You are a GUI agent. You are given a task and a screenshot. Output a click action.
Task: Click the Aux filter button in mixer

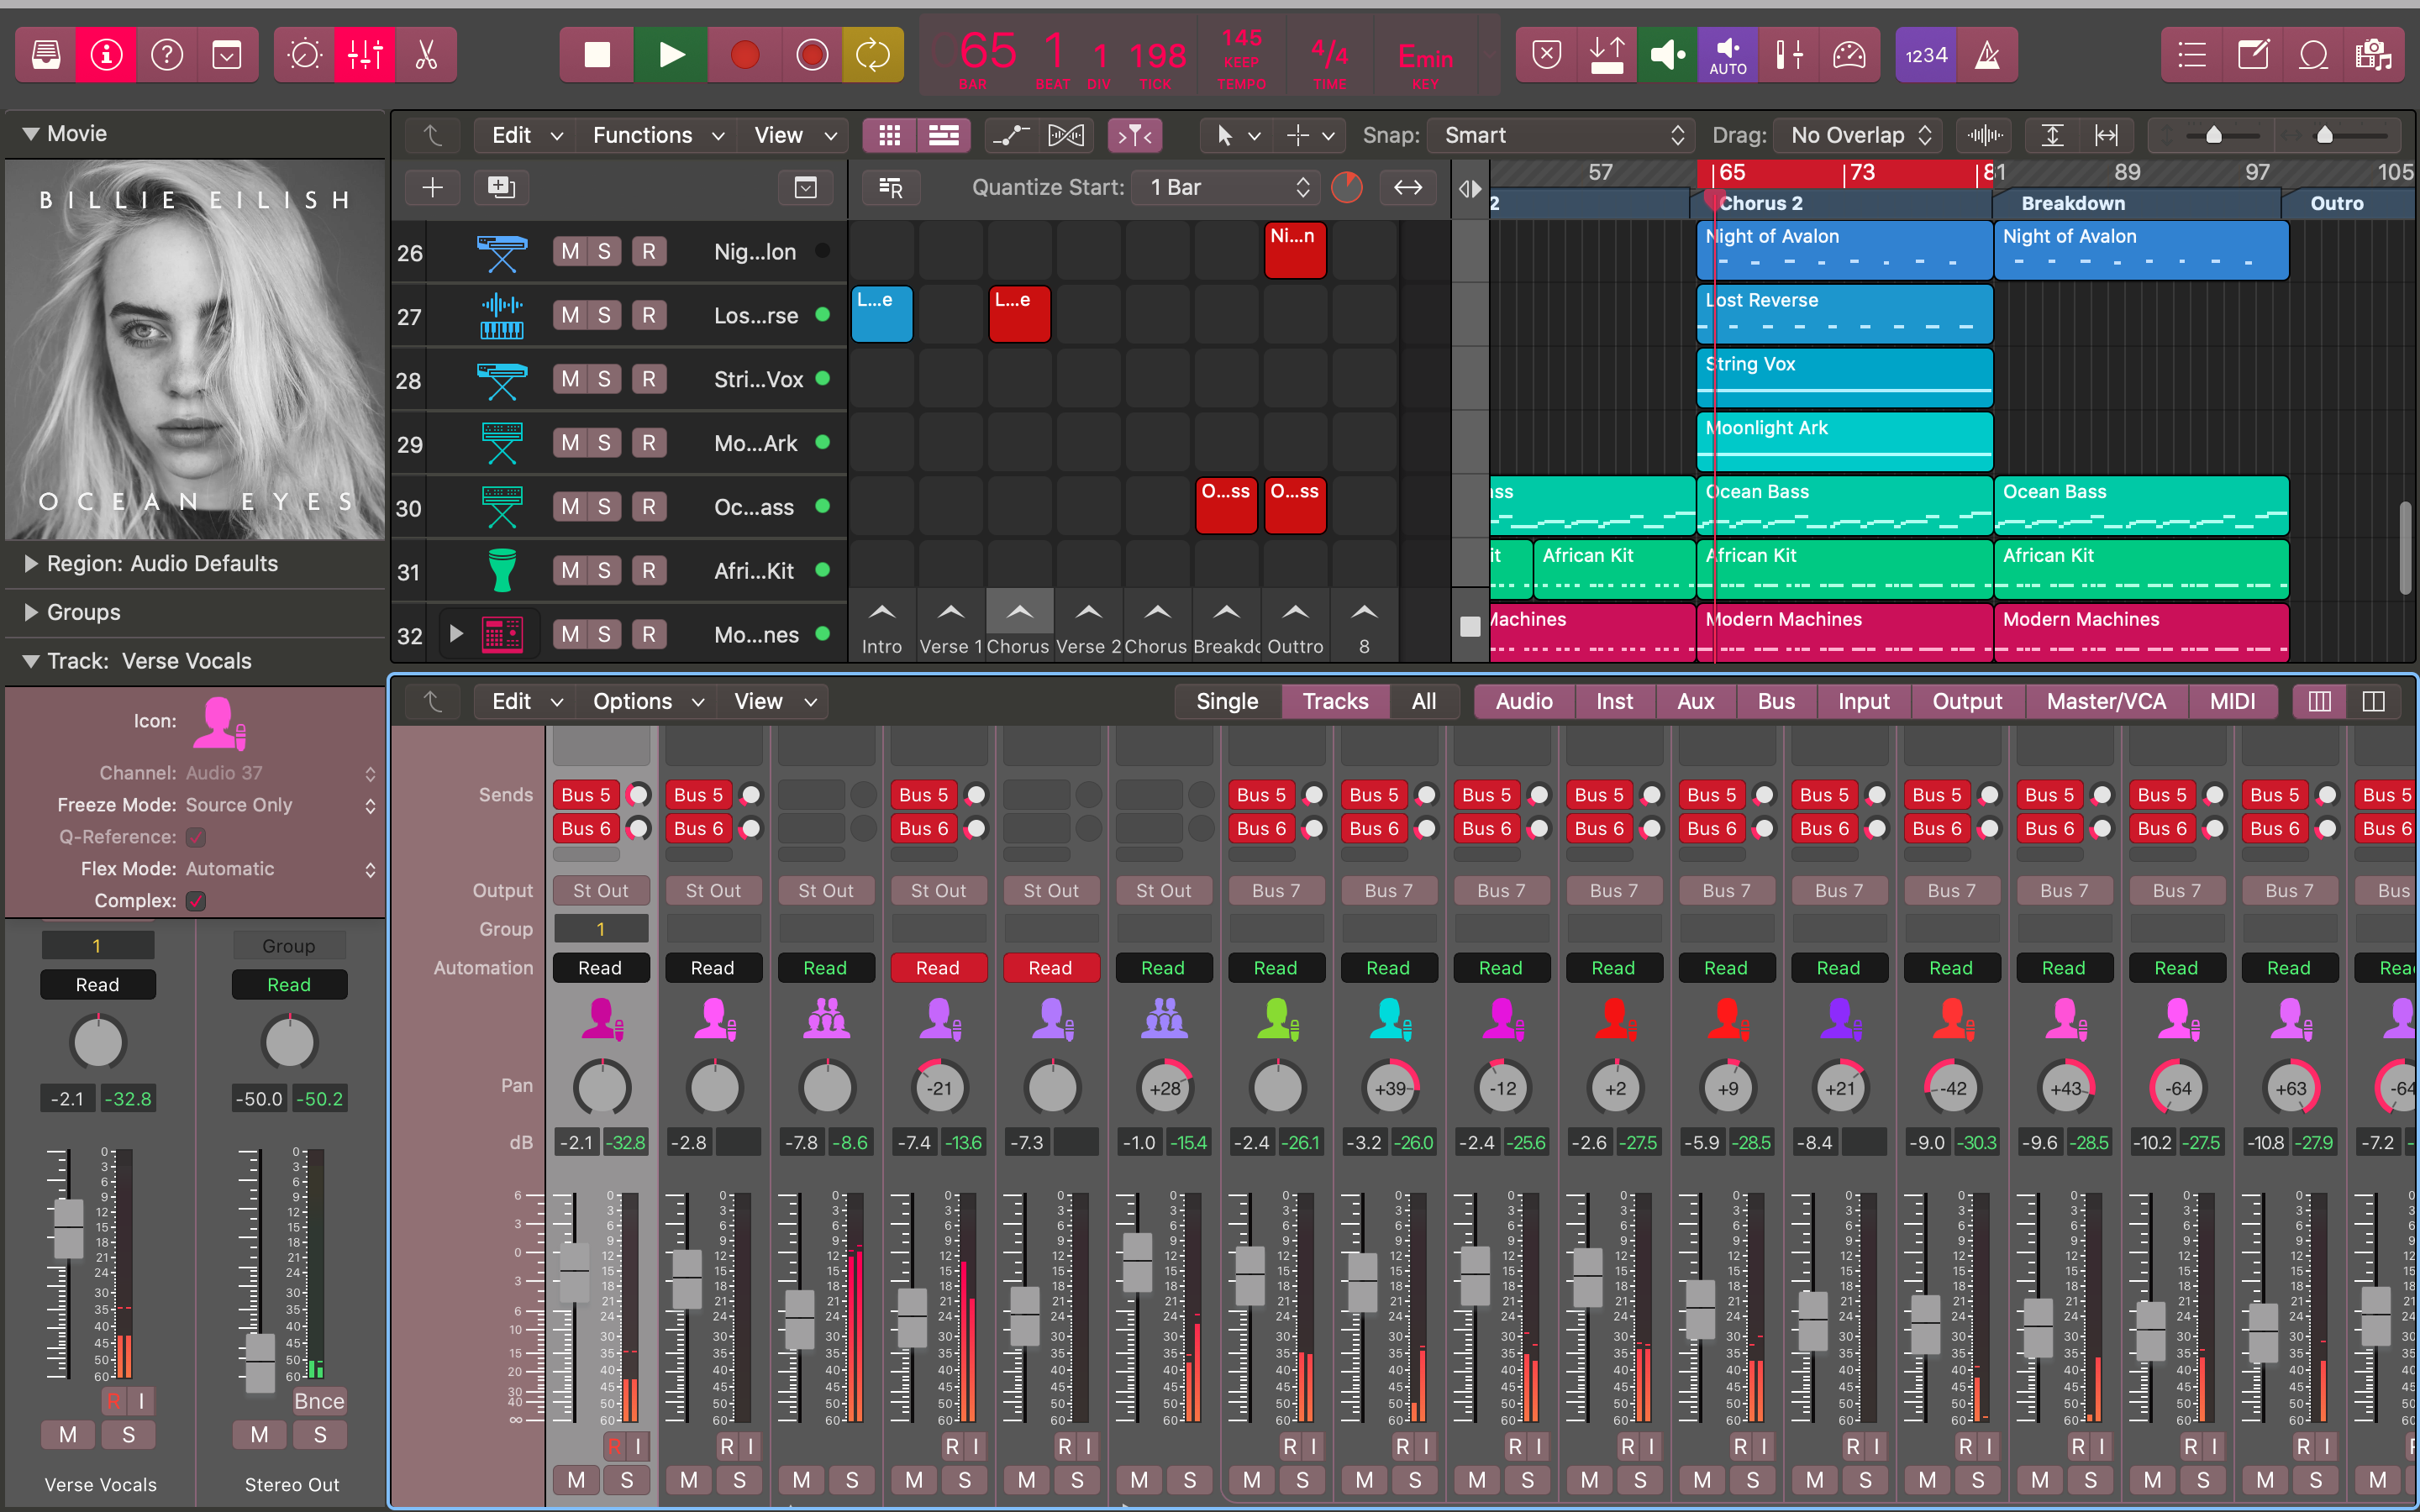[x=1695, y=701]
